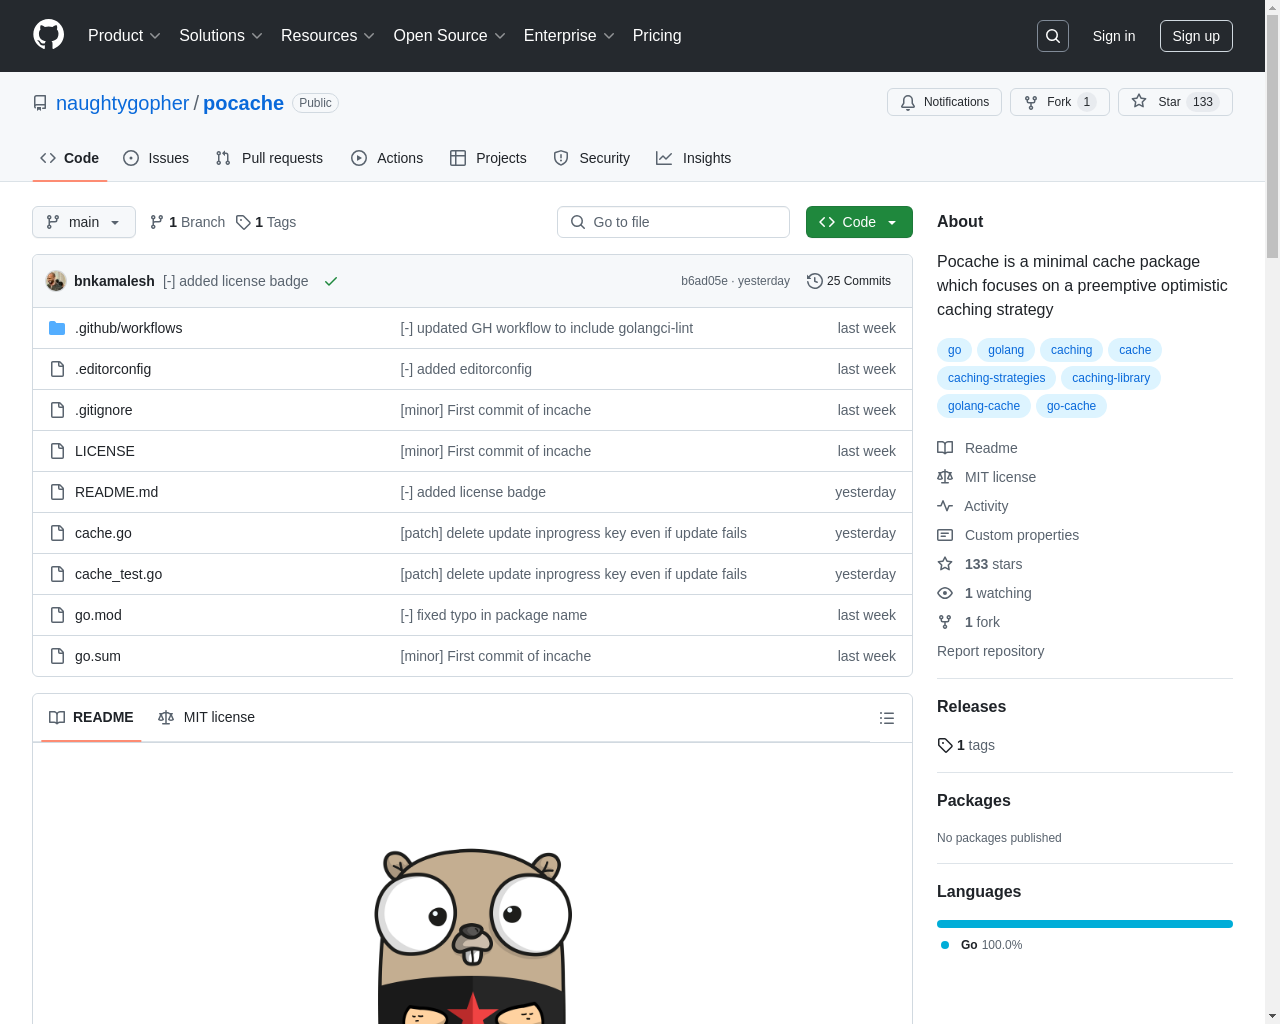Click the star icon in Star button
This screenshot has width=1280, height=1024.
click(x=1139, y=101)
